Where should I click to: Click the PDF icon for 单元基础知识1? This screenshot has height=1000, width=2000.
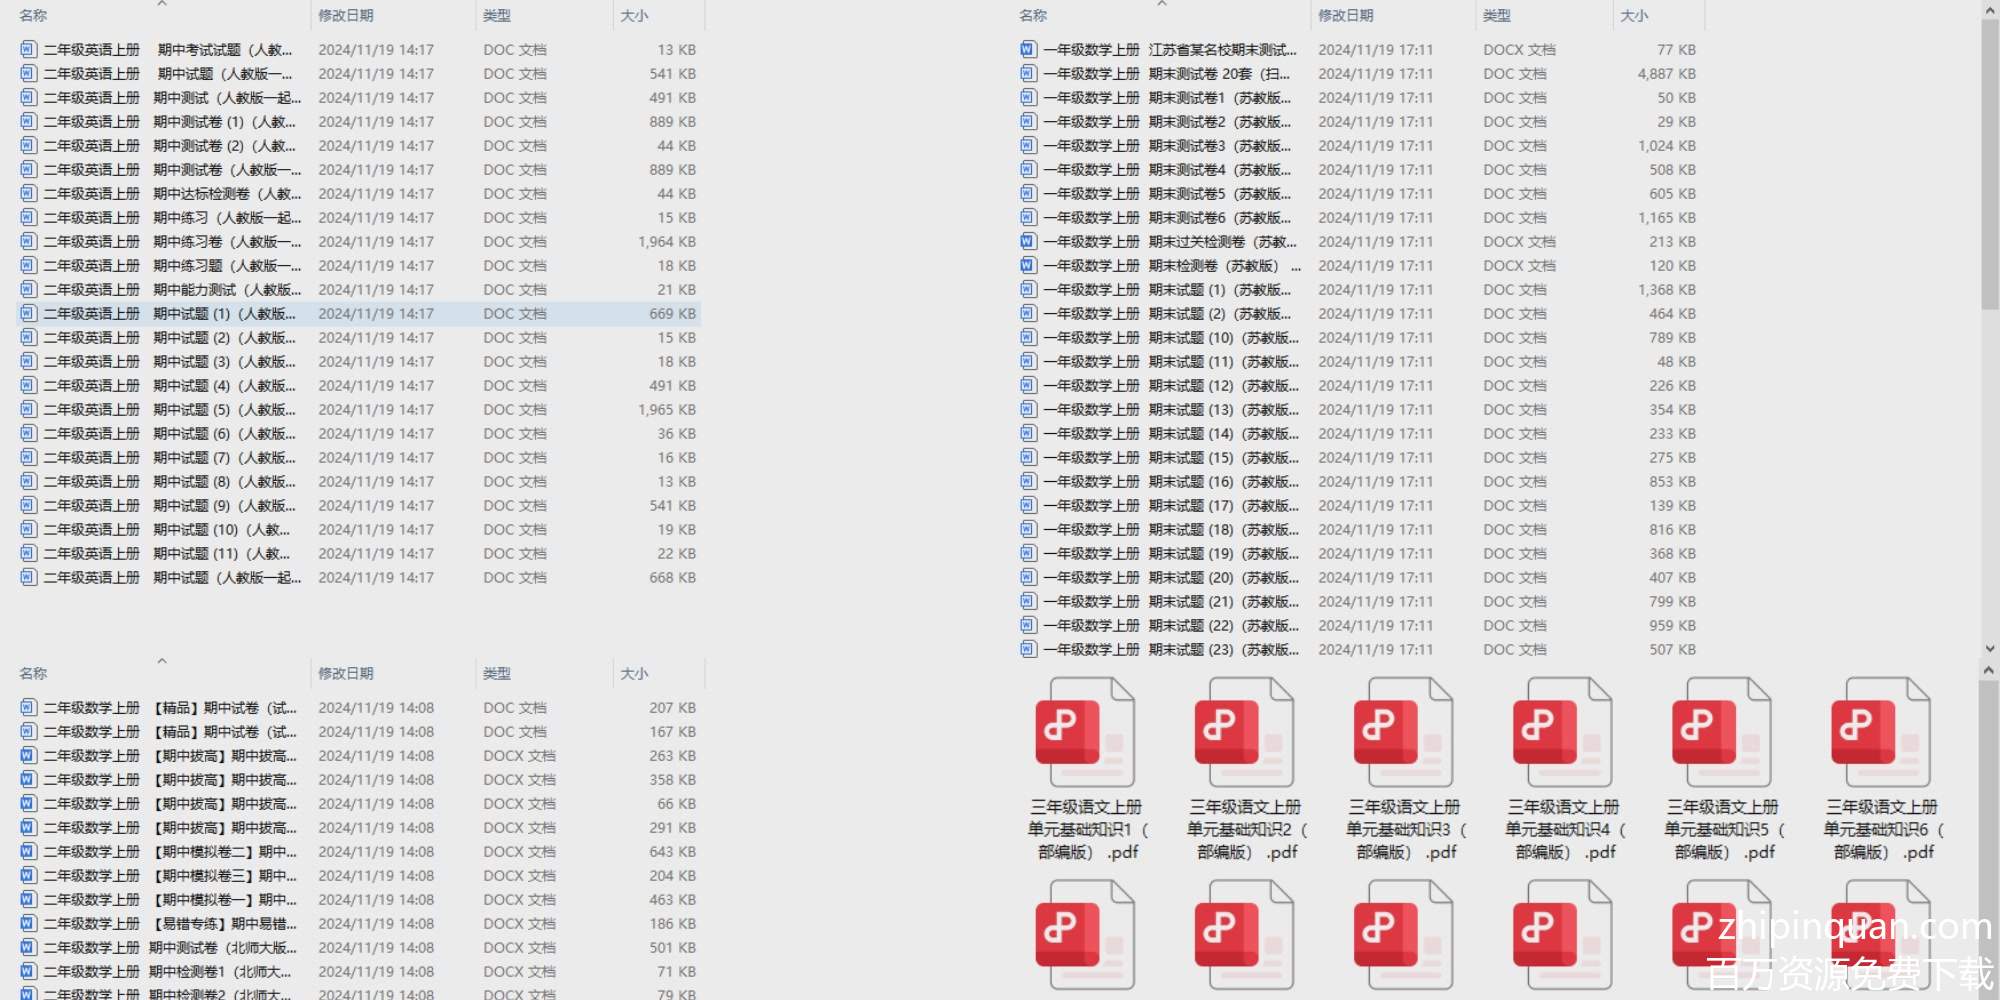point(1085,732)
